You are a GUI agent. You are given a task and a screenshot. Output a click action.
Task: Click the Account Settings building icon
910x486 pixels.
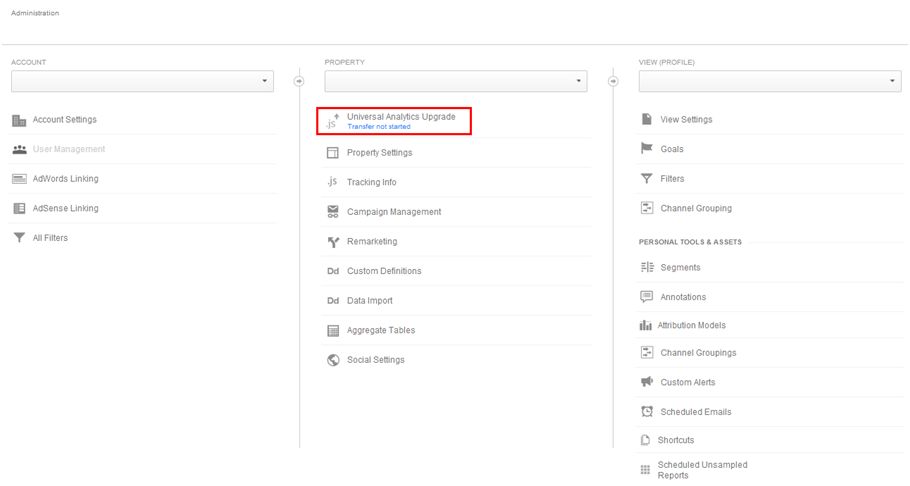(19, 120)
